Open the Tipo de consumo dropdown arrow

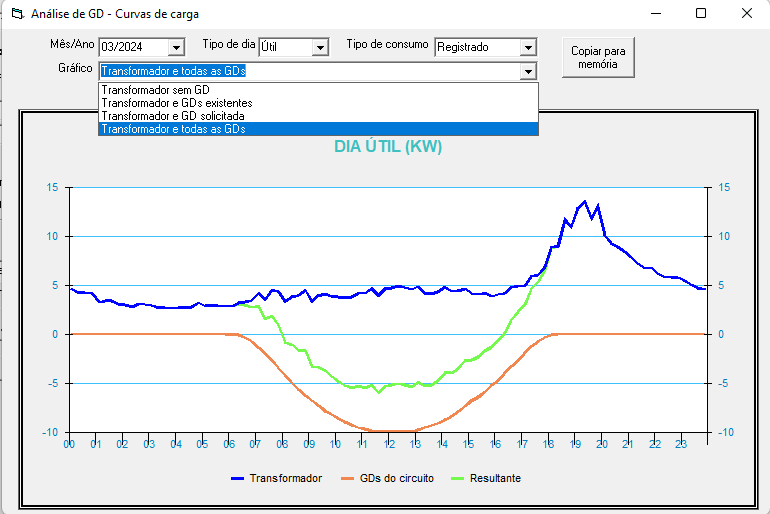(528, 47)
